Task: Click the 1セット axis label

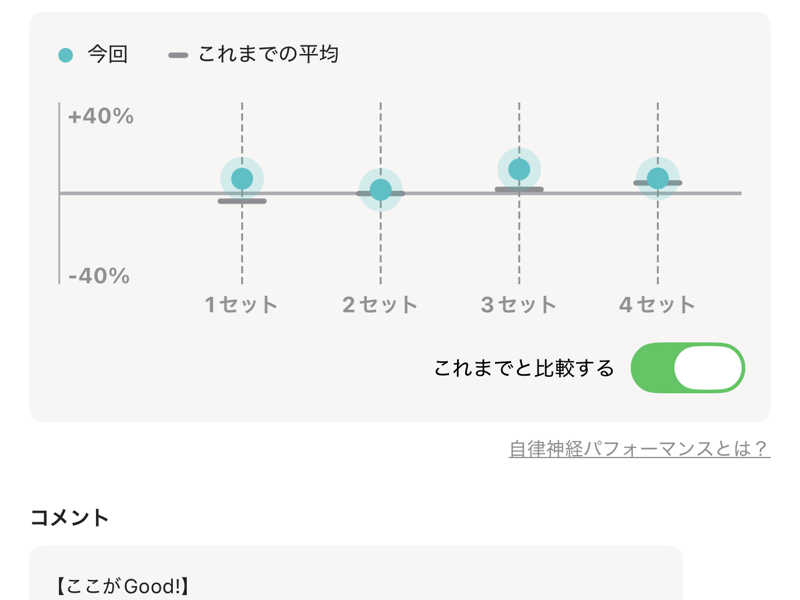Action: click(242, 305)
